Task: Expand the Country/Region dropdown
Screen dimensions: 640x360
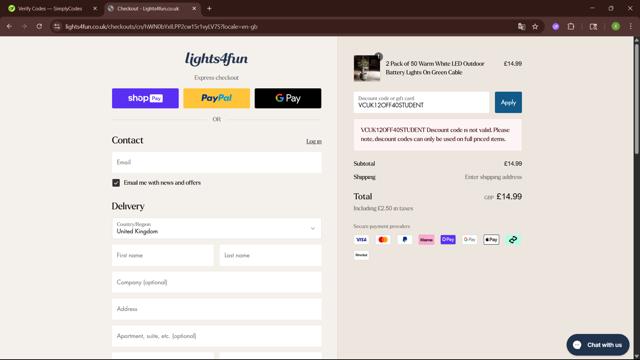Action: 216,228
